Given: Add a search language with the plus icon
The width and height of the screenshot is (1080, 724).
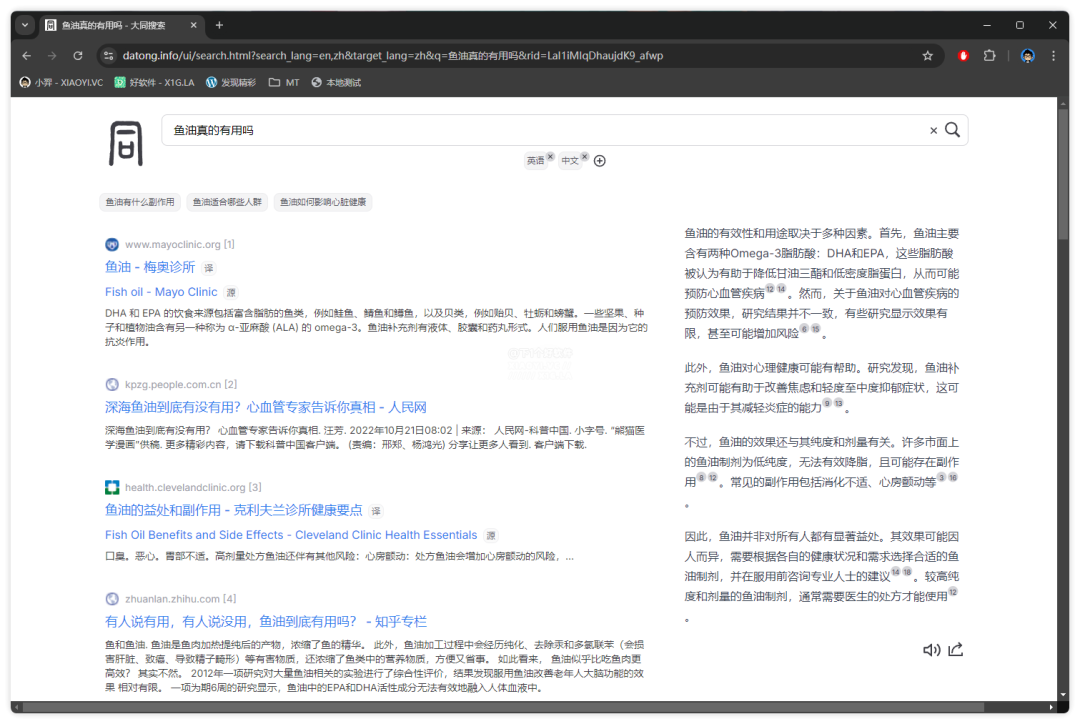Looking at the screenshot, I should pyautogui.click(x=600, y=161).
